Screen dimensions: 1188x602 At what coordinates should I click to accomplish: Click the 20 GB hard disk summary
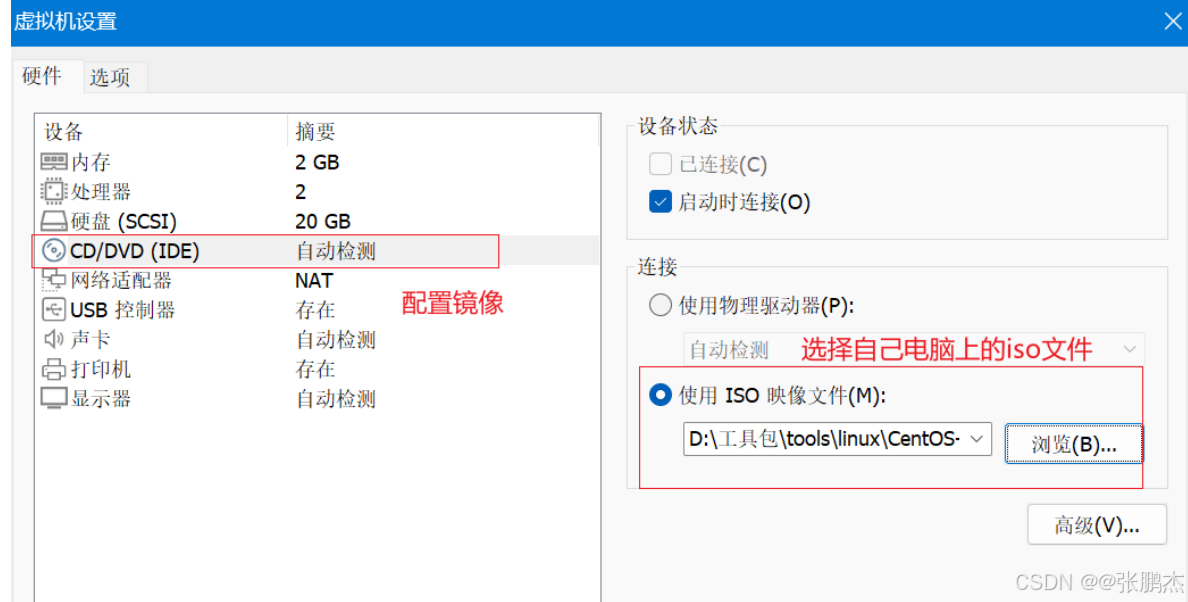pyautogui.click(x=323, y=221)
